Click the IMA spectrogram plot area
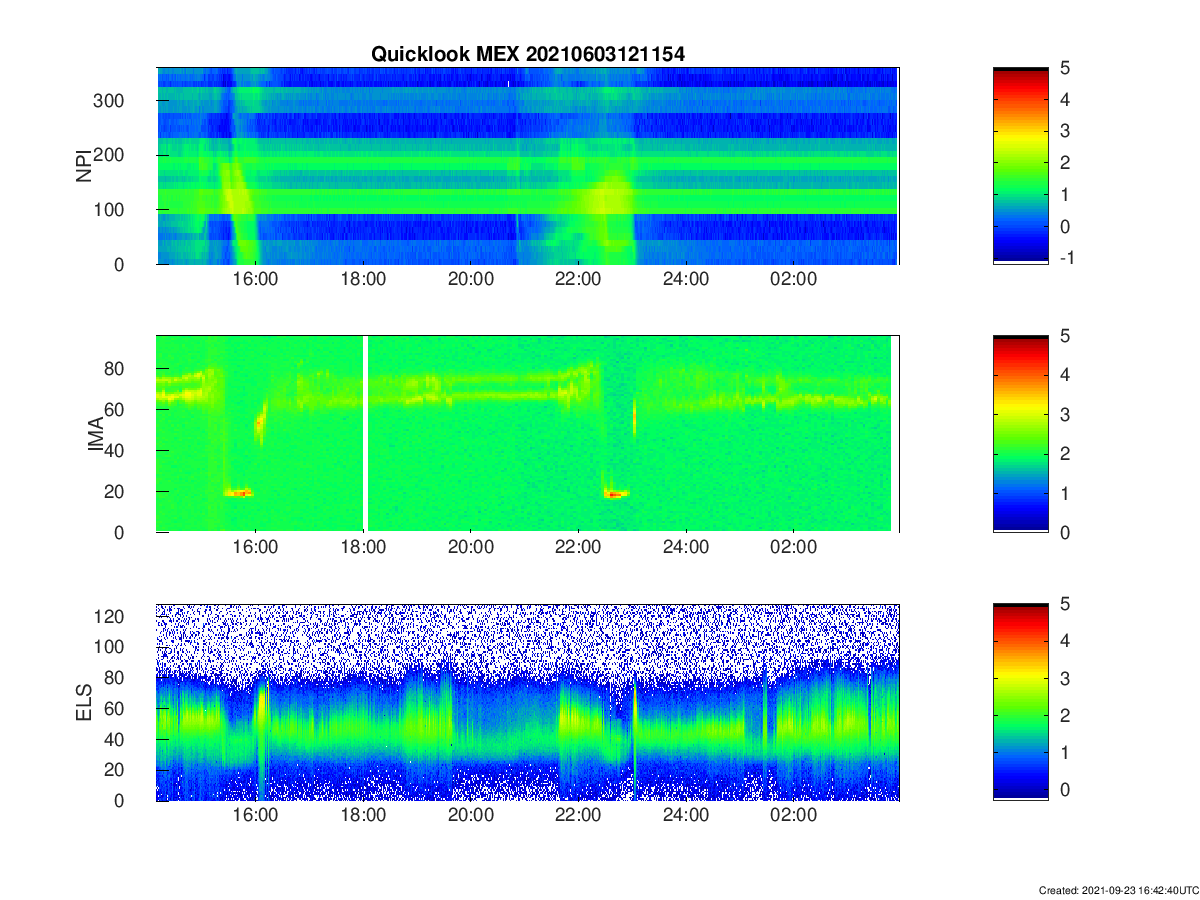1200x900 pixels. pyautogui.click(x=528, y=433)
